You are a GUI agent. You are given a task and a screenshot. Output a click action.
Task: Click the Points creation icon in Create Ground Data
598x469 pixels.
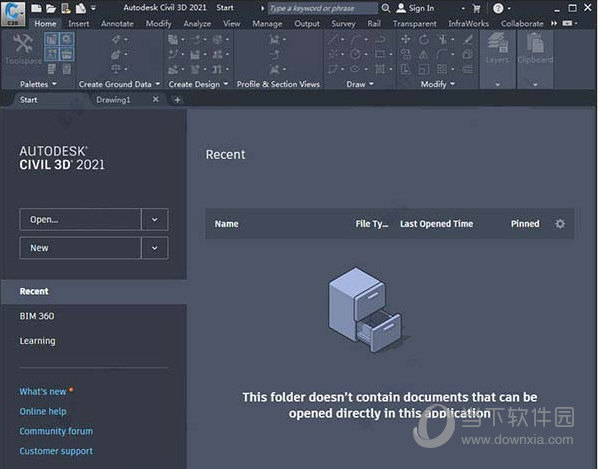[x=116, y=39]
